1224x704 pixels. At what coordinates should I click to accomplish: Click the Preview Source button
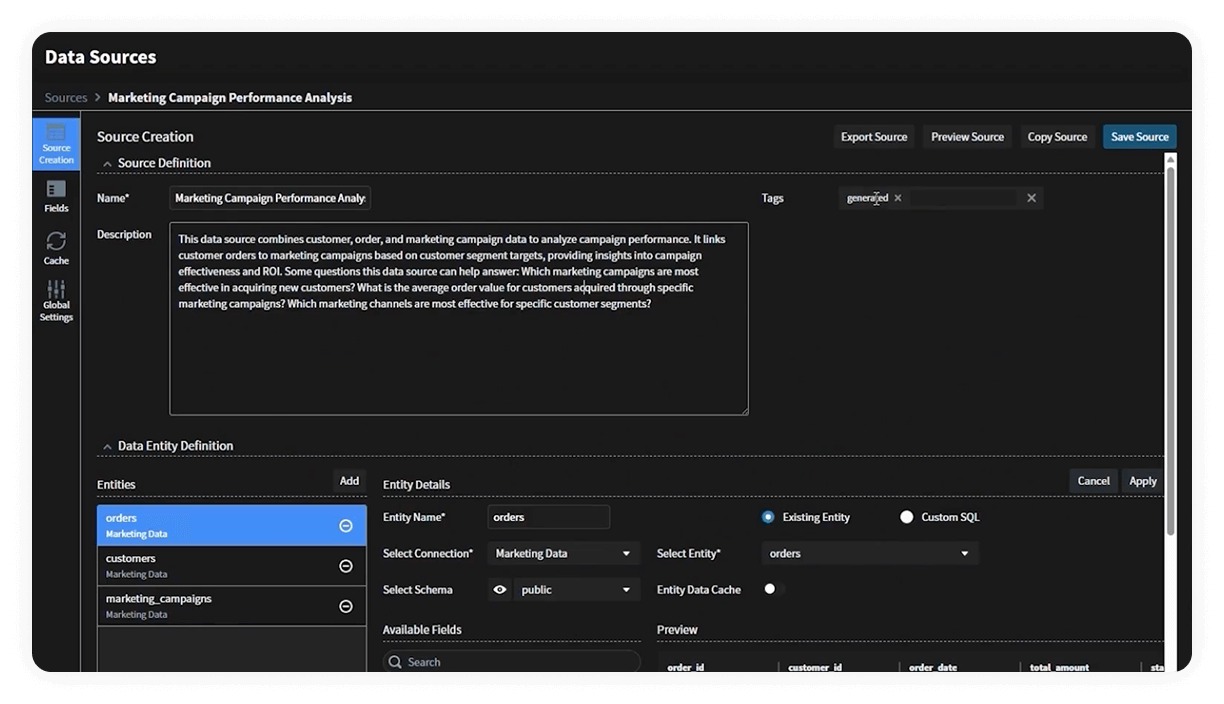[x=967, y=137]
